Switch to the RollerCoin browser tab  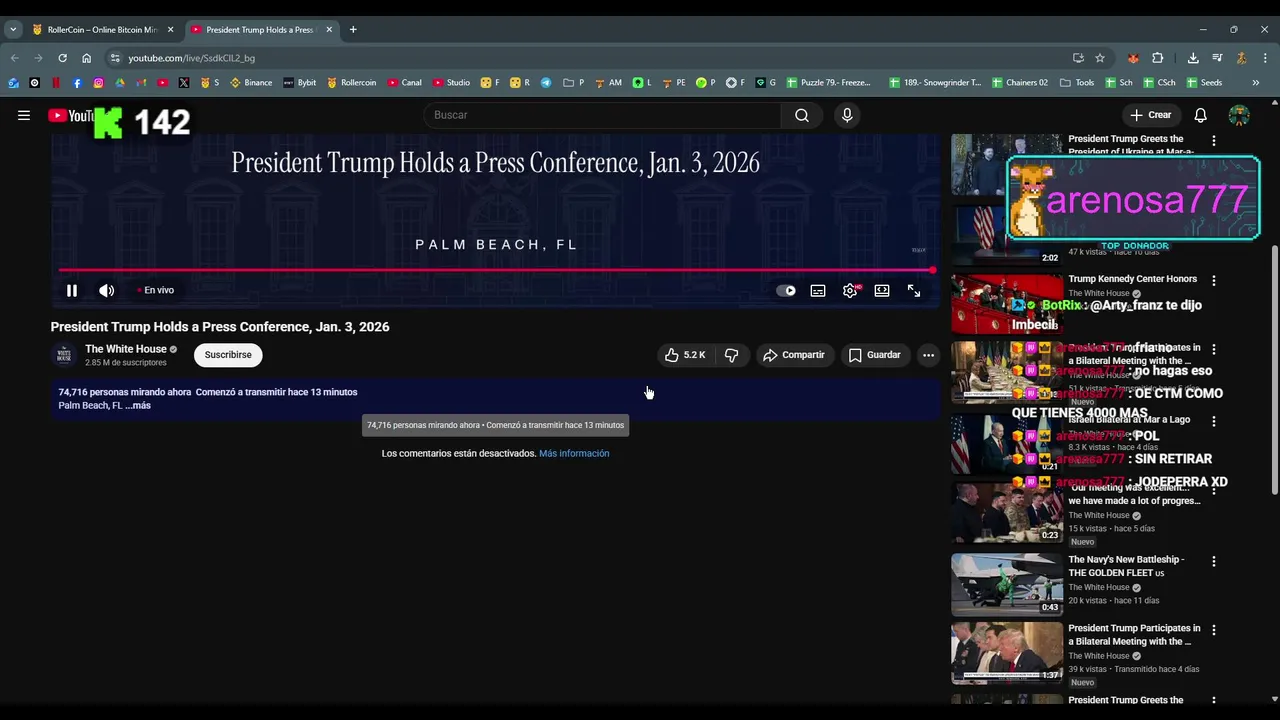tap(103, 30)
